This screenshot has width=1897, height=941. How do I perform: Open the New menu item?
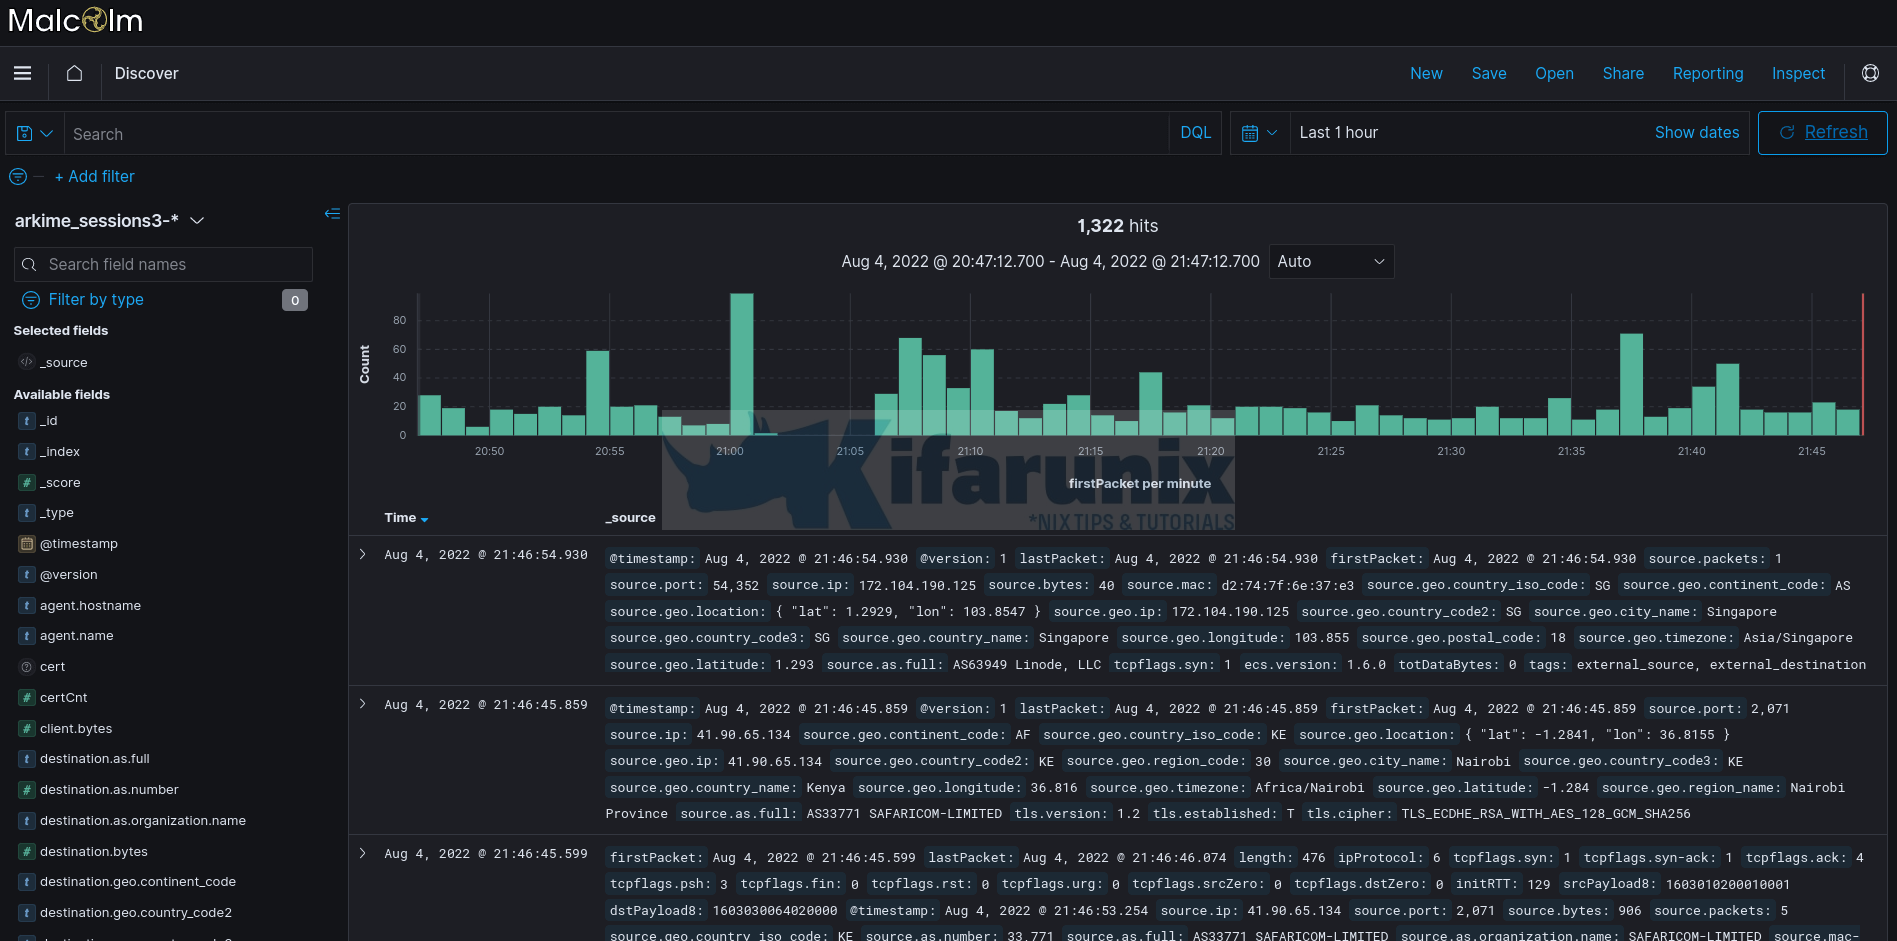point(1426,73)
